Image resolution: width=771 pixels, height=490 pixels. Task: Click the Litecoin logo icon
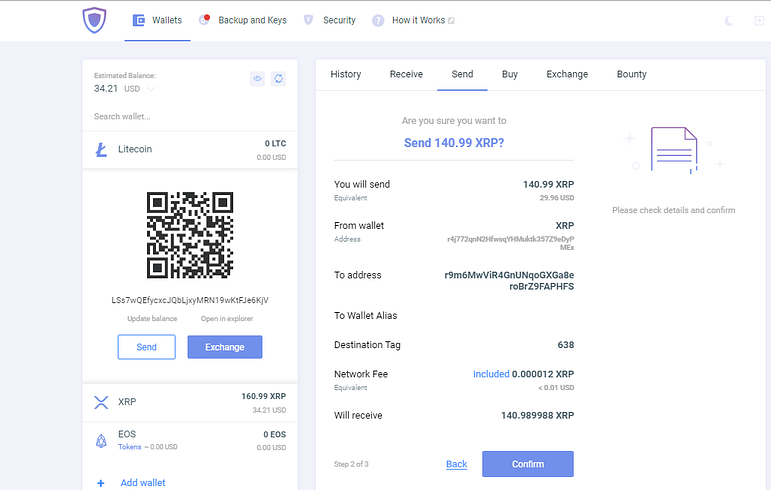pos(101,150)
